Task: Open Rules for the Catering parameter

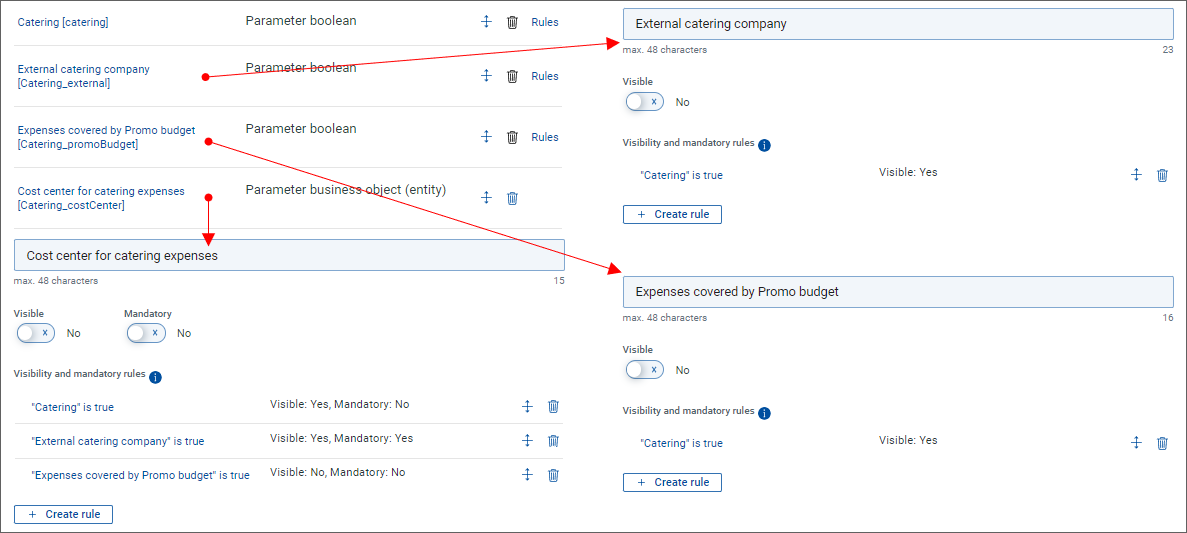Action: (x=545, y=22)
